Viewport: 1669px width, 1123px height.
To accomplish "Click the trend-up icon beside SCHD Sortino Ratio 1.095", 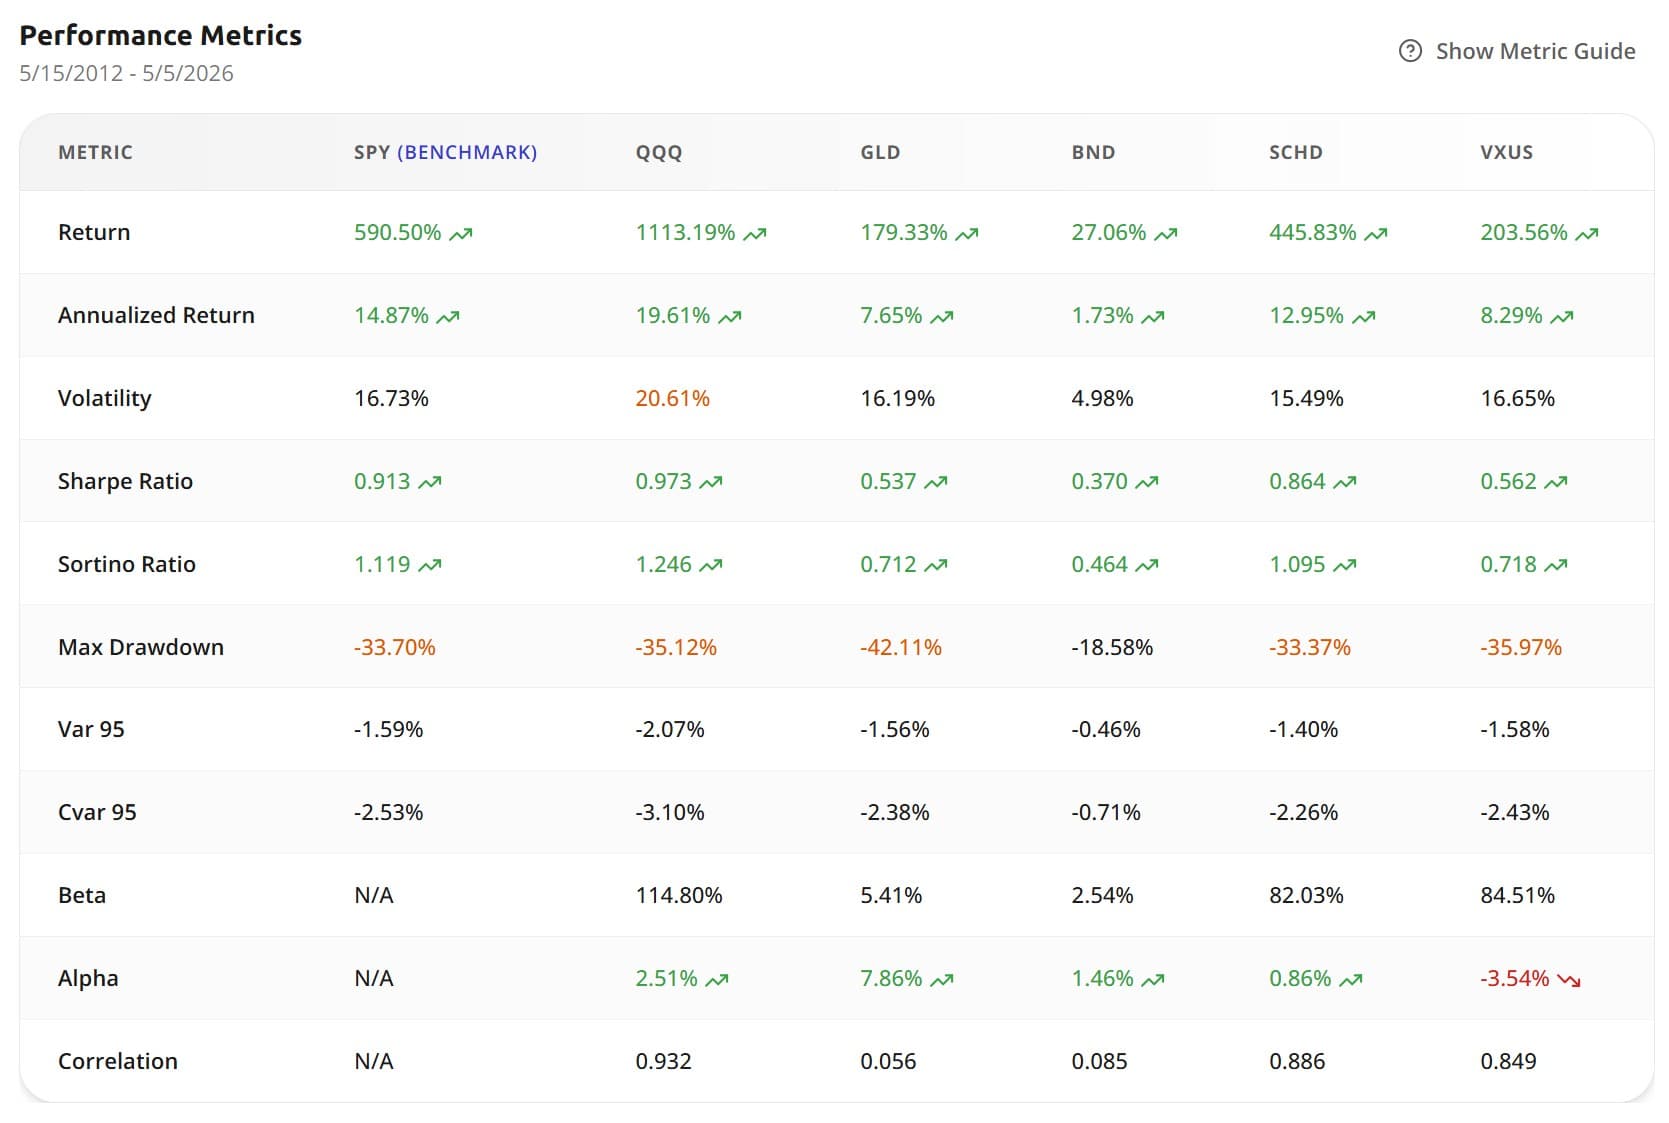I will coord(1345,566).
